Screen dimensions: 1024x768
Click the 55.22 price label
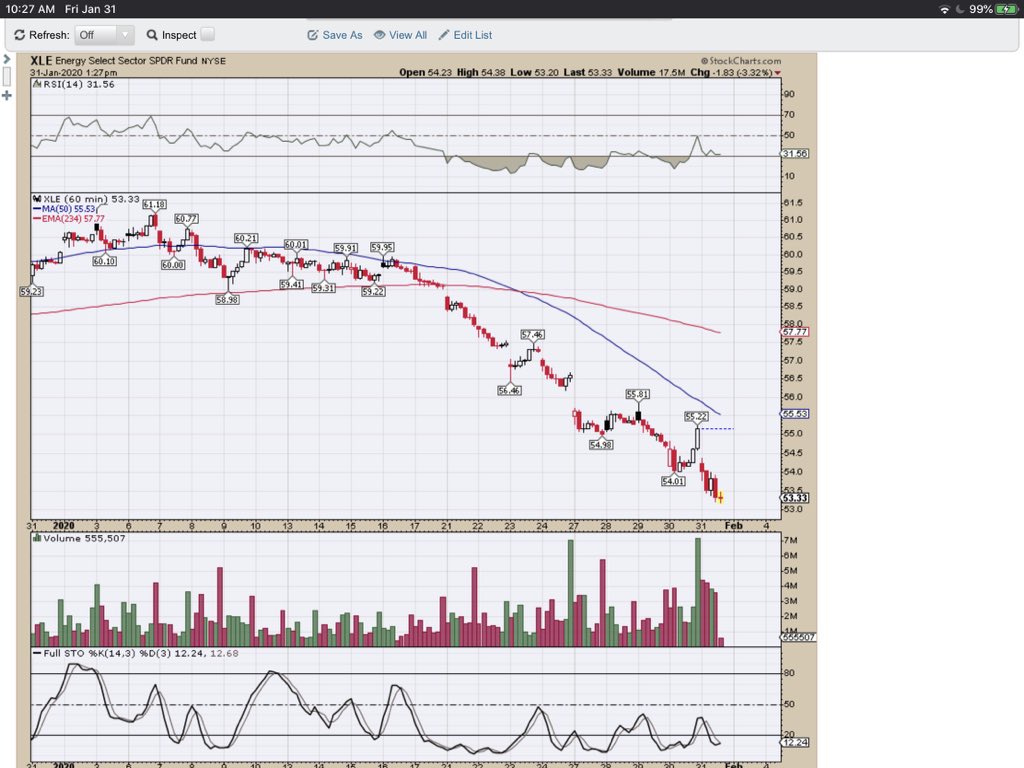tap(696, 416)
